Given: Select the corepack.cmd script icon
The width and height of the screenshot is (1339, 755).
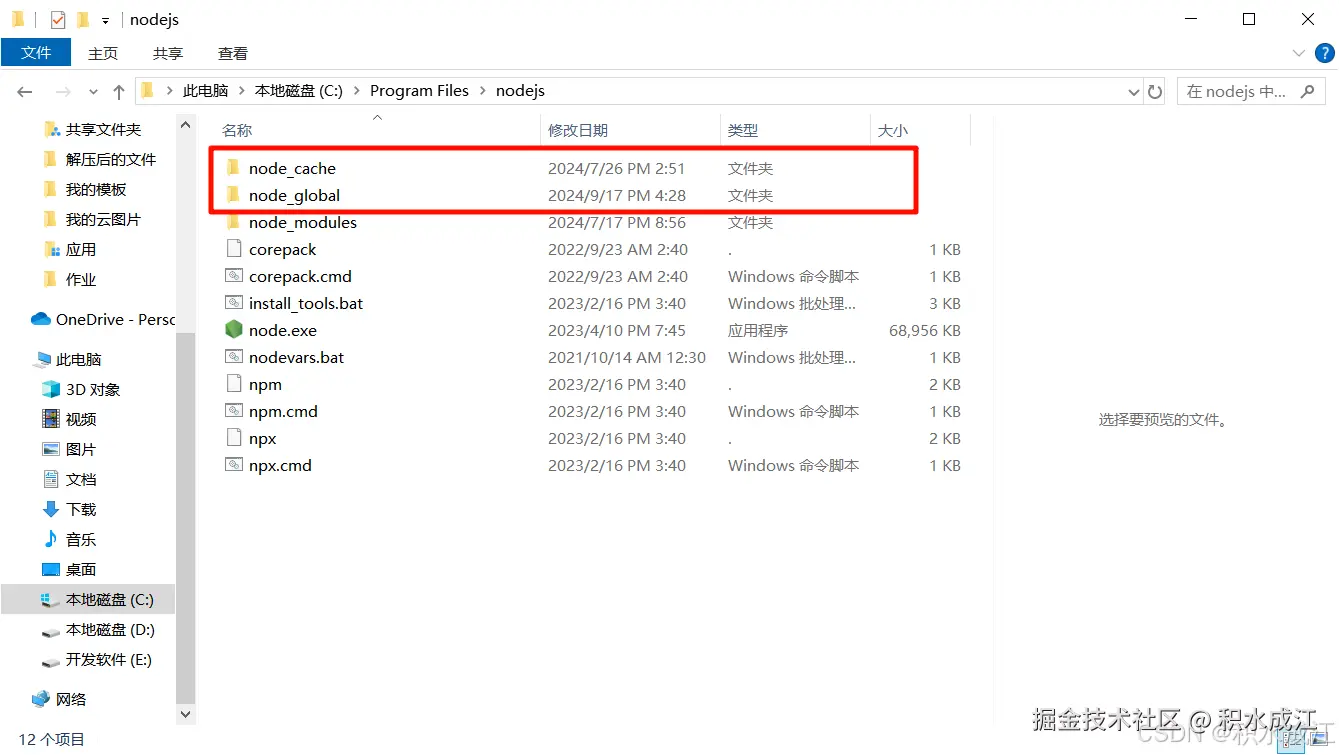Looking at the screenshot, I should 233,276.
